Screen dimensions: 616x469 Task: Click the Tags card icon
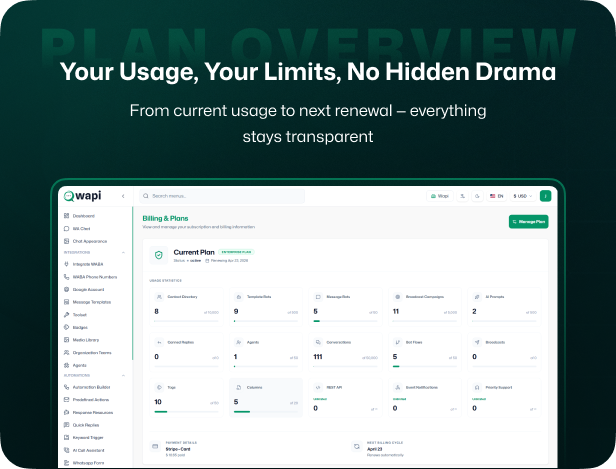pyautogui.click(x=159, y=388)
